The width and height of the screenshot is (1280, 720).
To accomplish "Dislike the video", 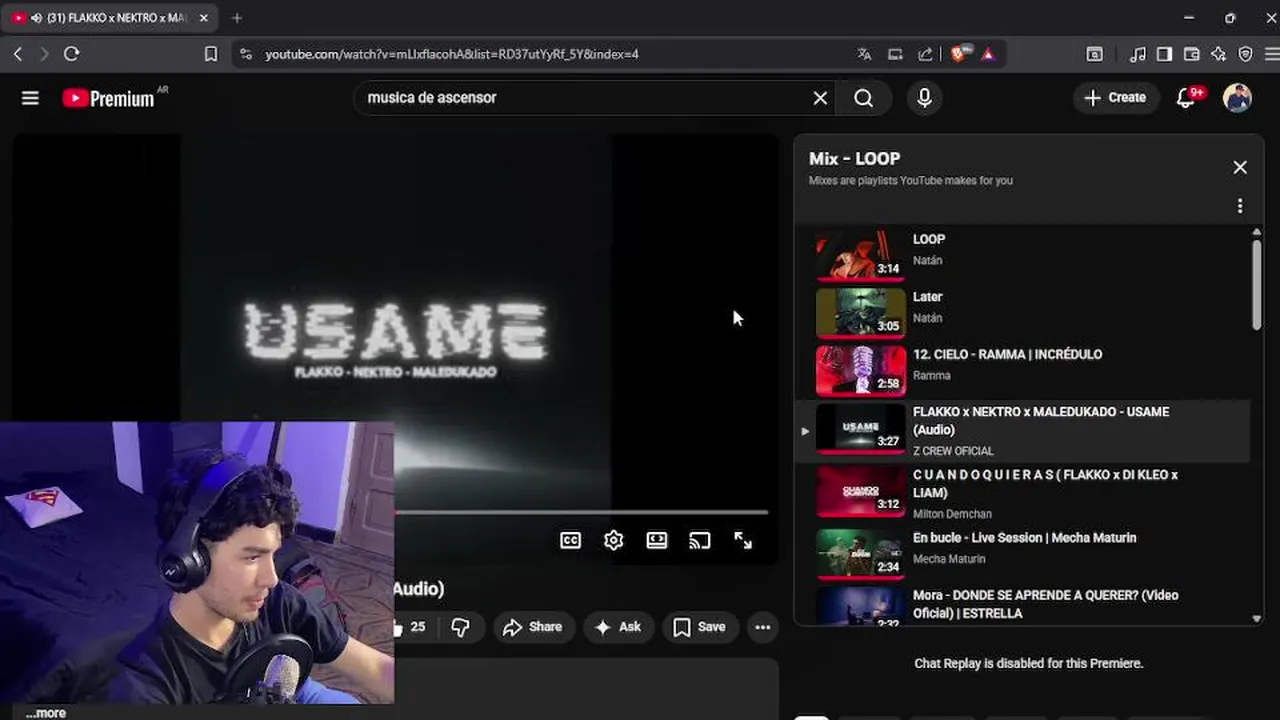I will (x=461, y=627).
